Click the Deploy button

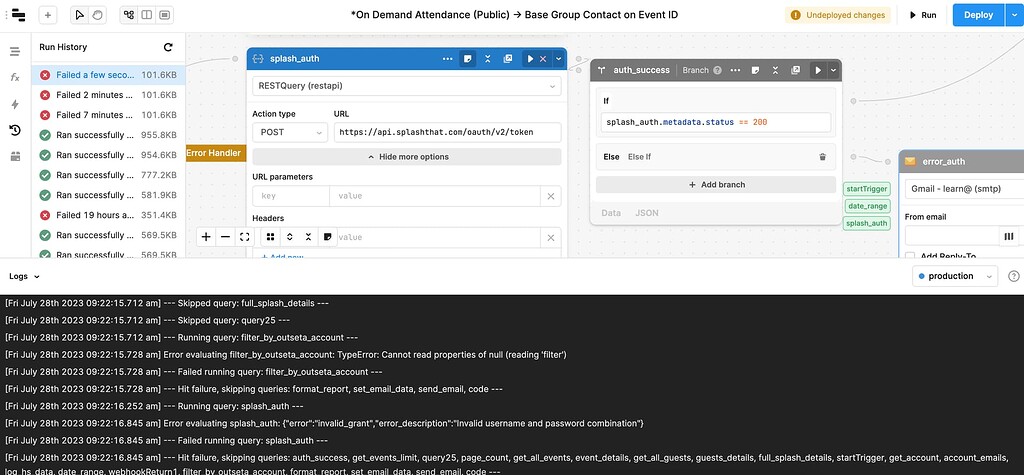tap(978, 15)
